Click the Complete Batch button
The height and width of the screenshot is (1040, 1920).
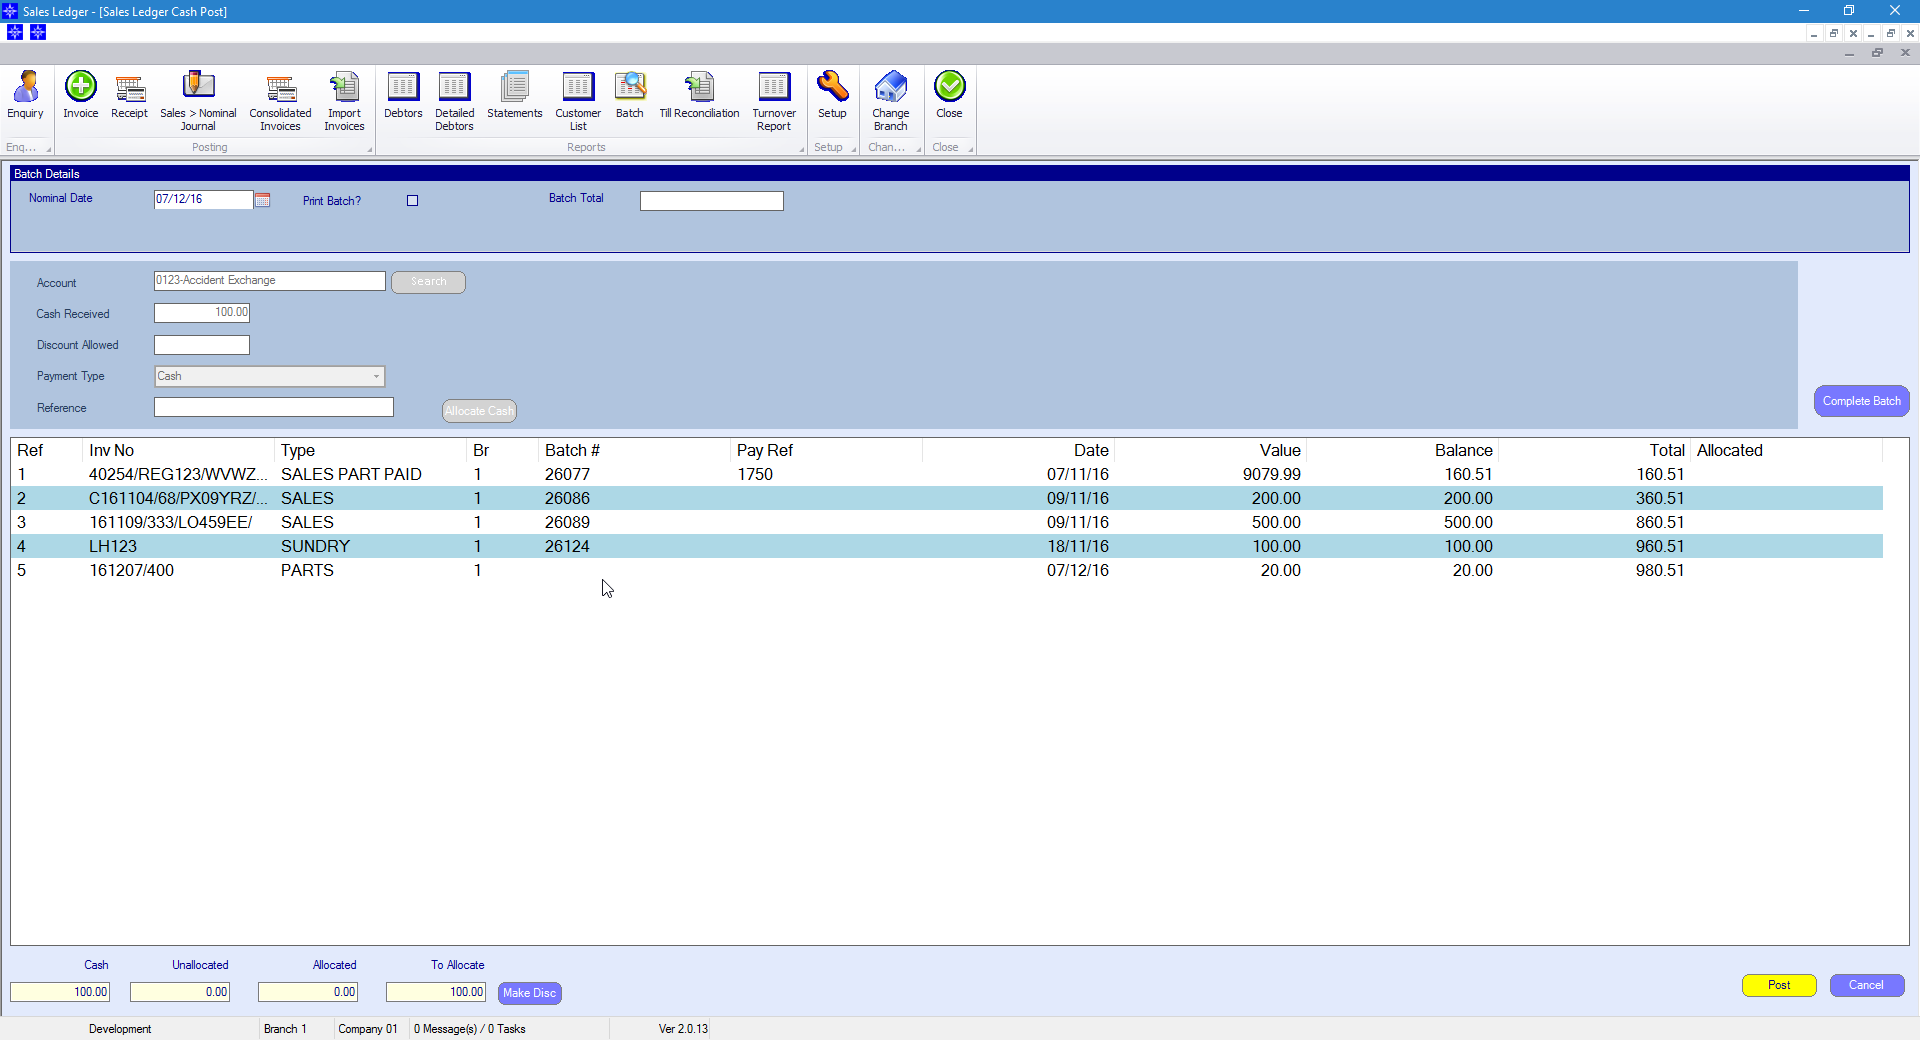(x=1861, y=401)
